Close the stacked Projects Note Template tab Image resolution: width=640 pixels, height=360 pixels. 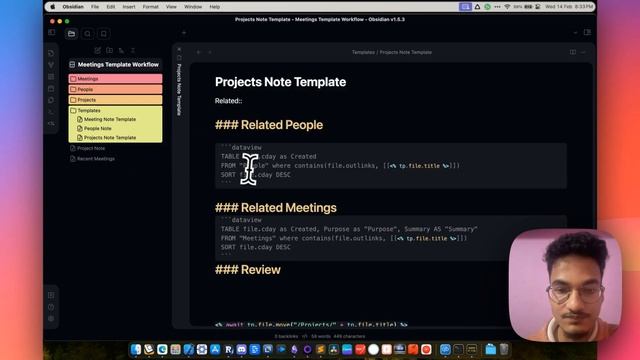pyautogui.click(x=179, y=49)
